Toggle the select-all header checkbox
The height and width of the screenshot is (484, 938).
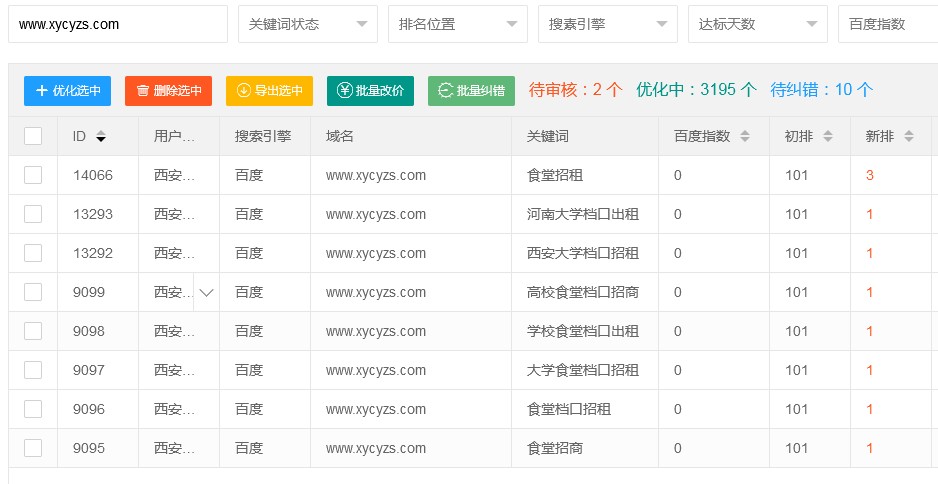tap(33, 136)
